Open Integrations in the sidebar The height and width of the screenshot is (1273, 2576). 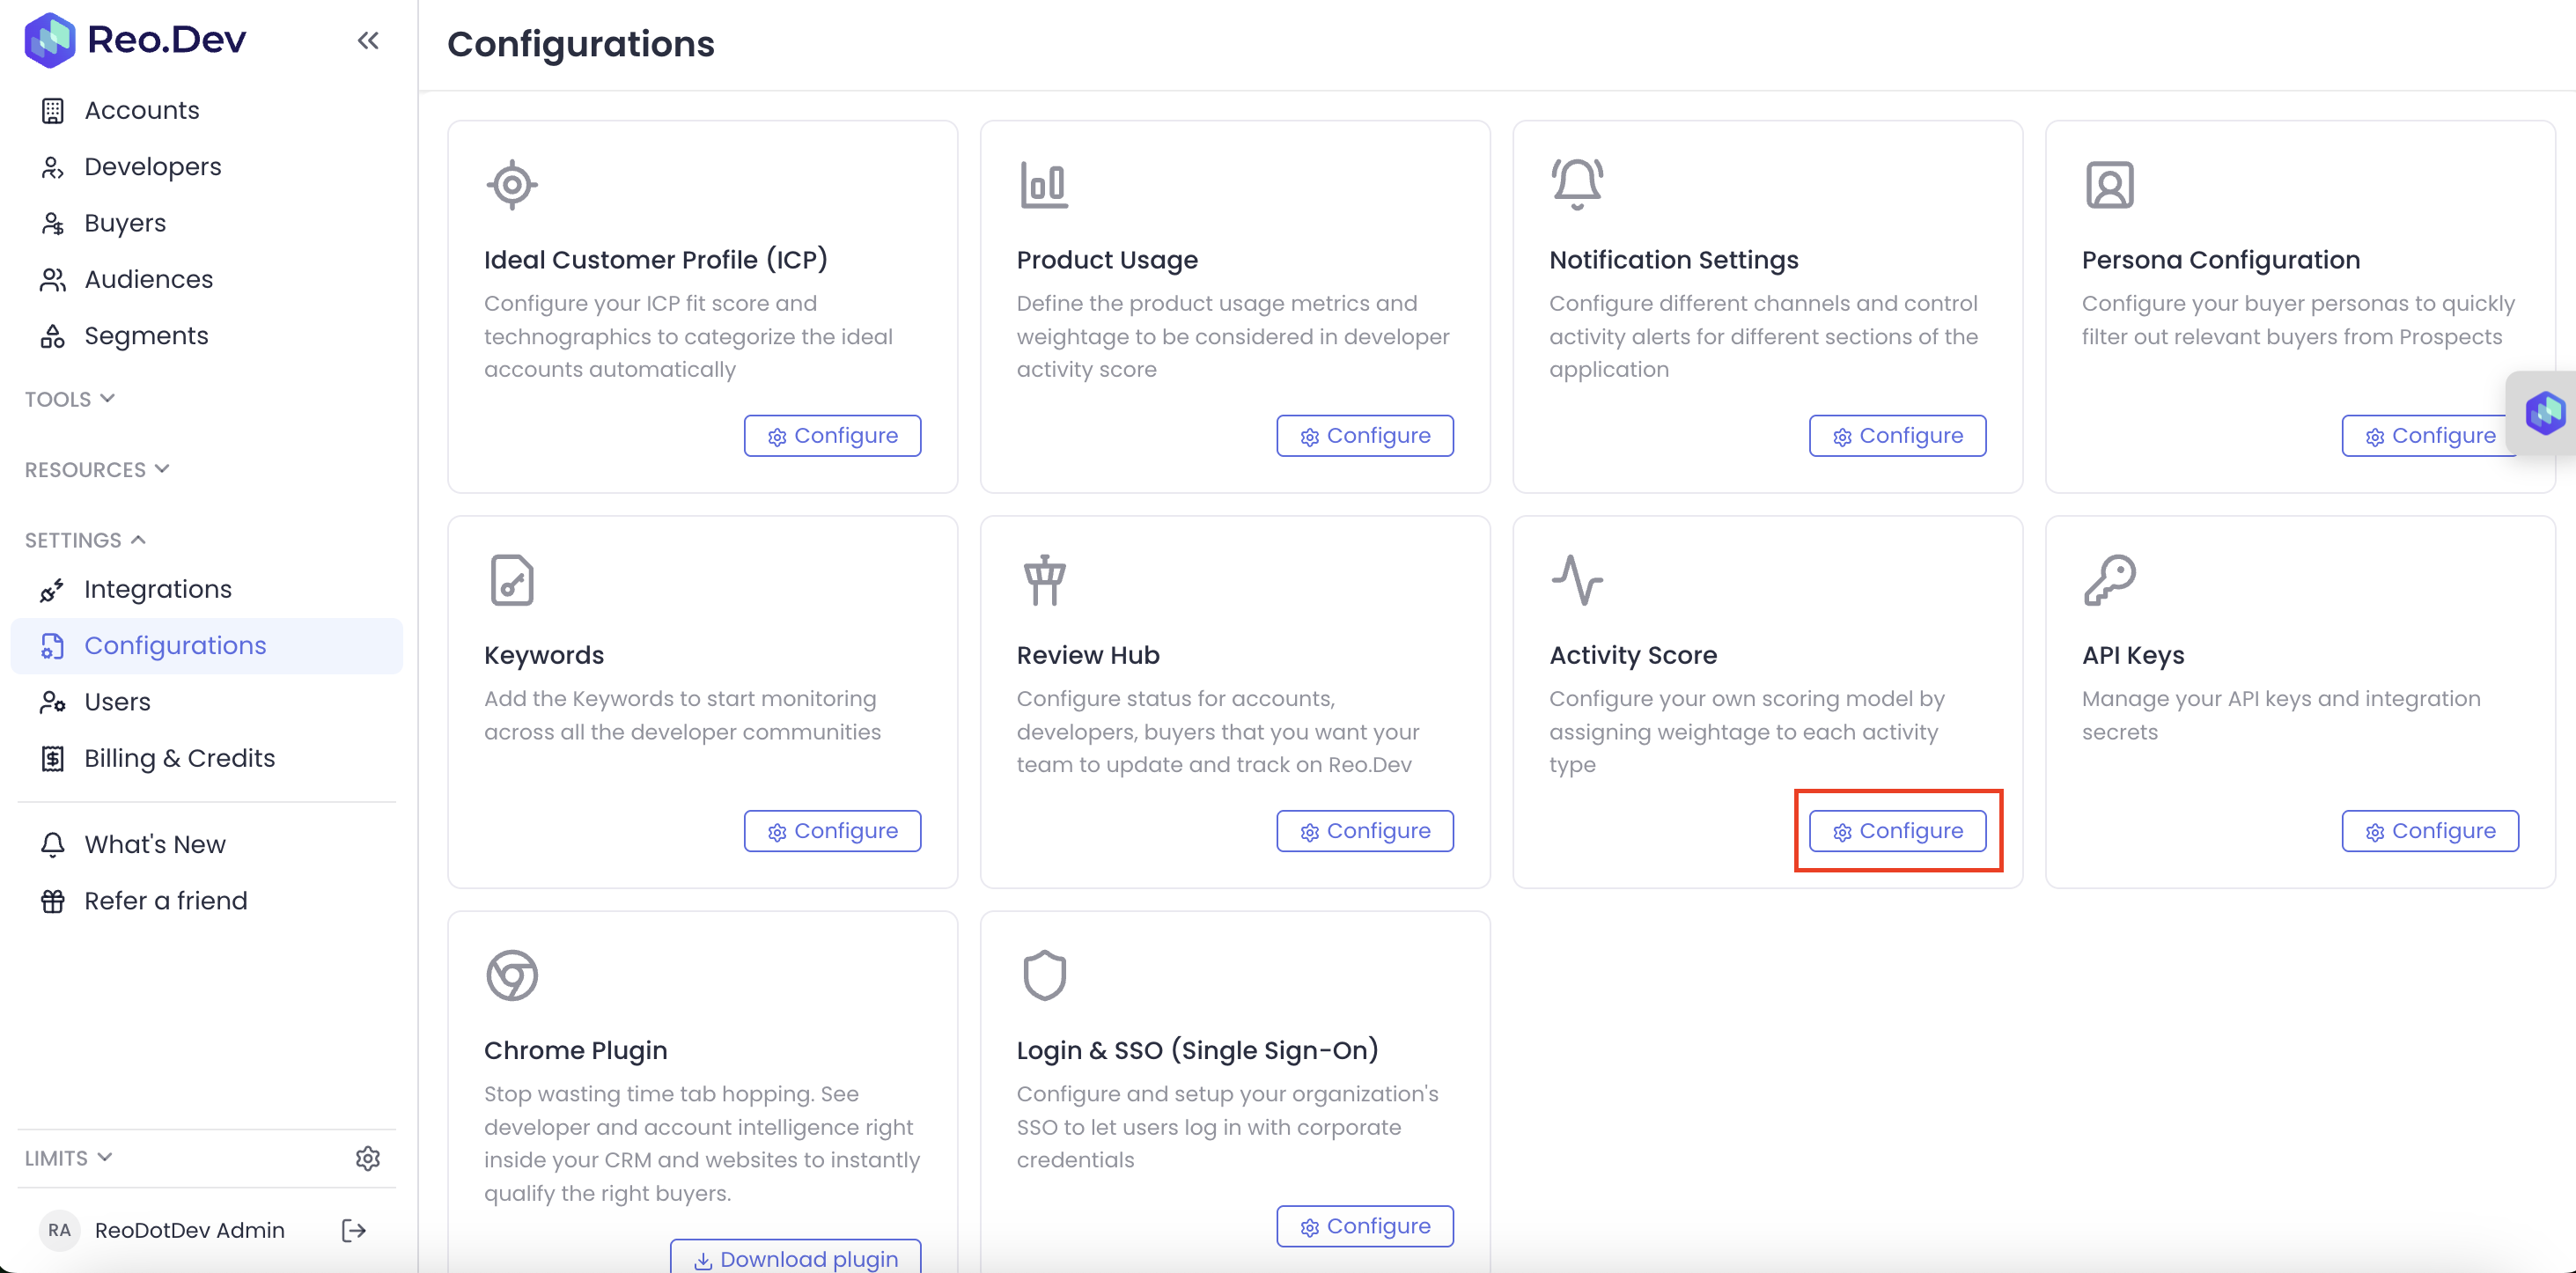[158, 589]
